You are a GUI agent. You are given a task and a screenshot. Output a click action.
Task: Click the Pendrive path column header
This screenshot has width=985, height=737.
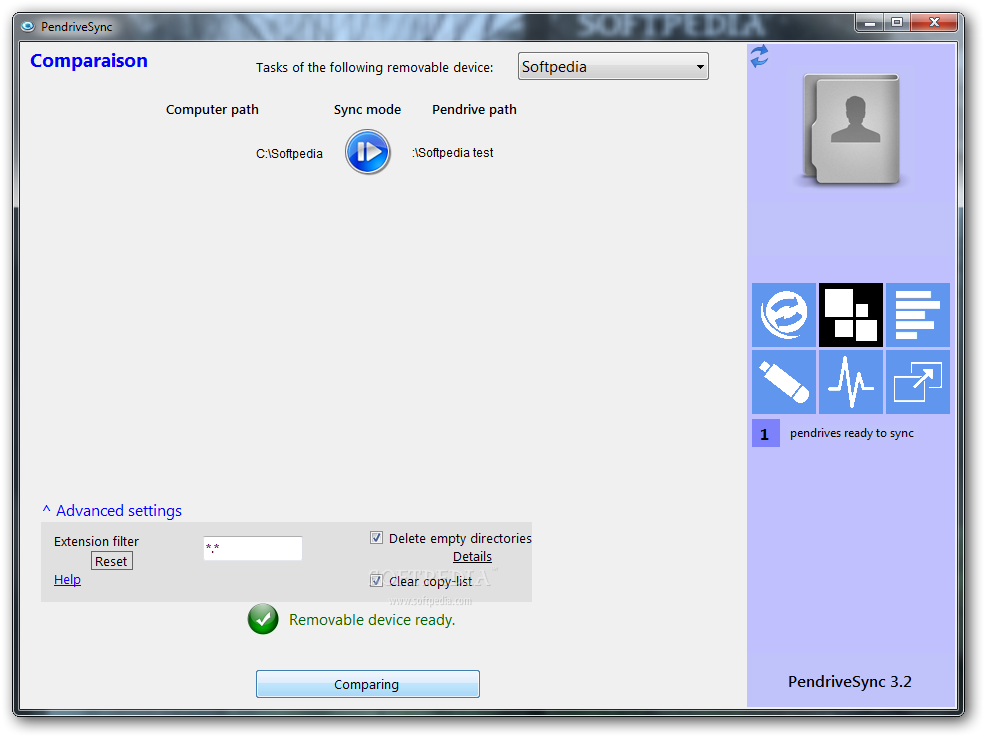474,109
